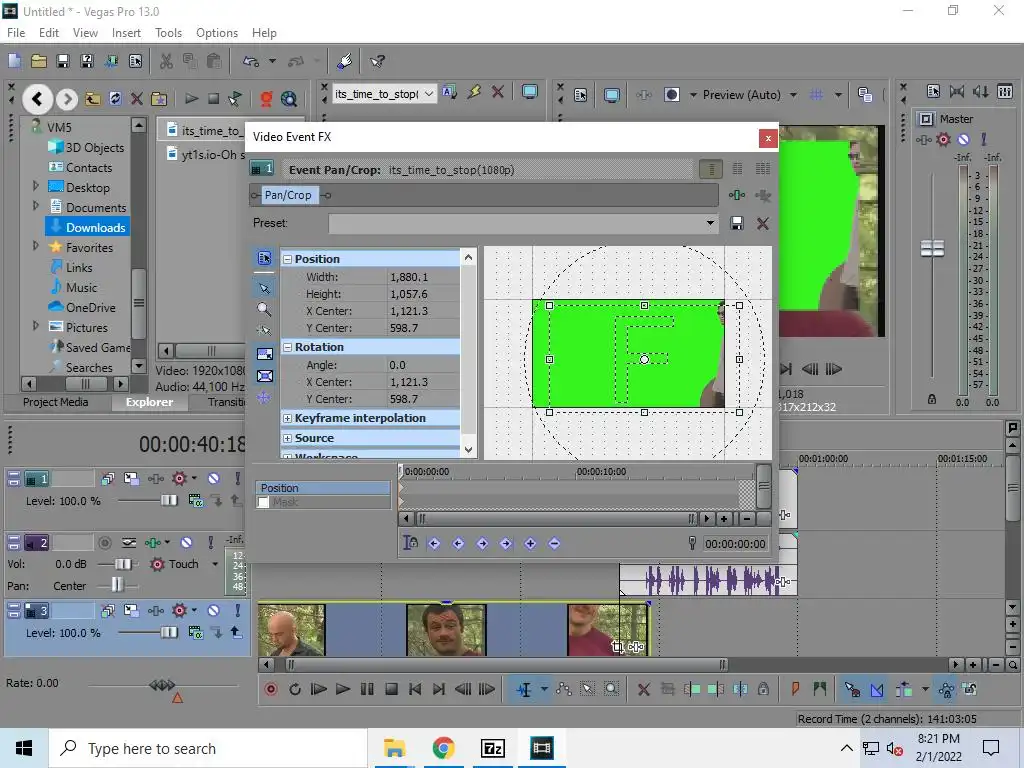Switch to the Project Media tab
The width and height of the screenshot is (1024, 768).
(x=56, y=402)
